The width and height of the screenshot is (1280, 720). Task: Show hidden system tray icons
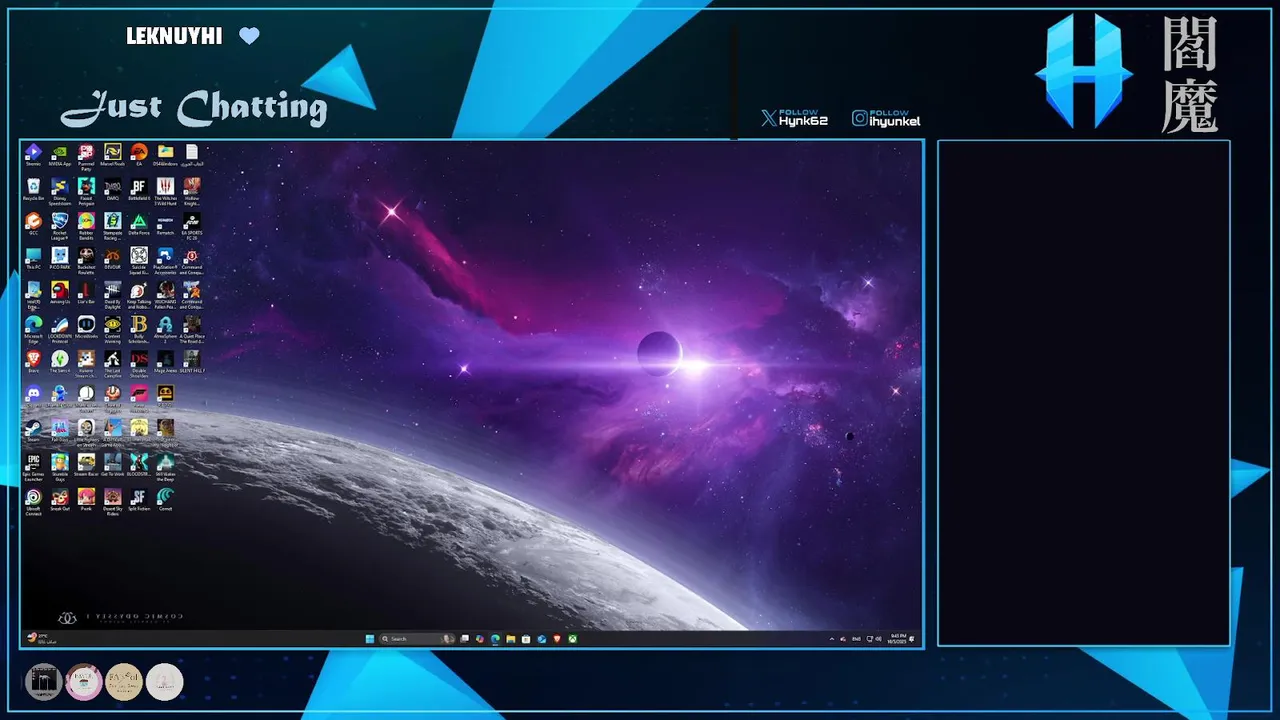click(x=832, y=638)
